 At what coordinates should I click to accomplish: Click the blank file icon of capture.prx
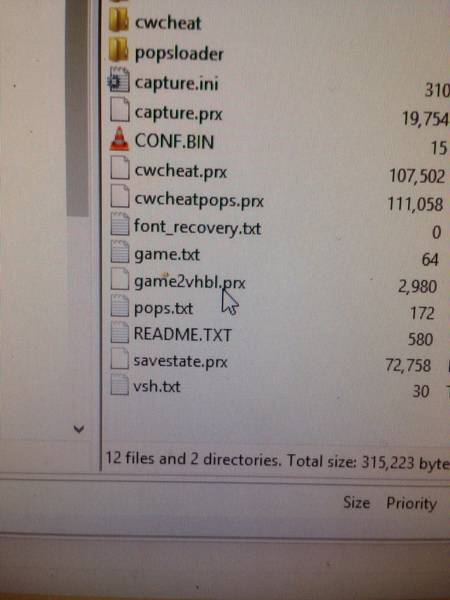(119, 109)
